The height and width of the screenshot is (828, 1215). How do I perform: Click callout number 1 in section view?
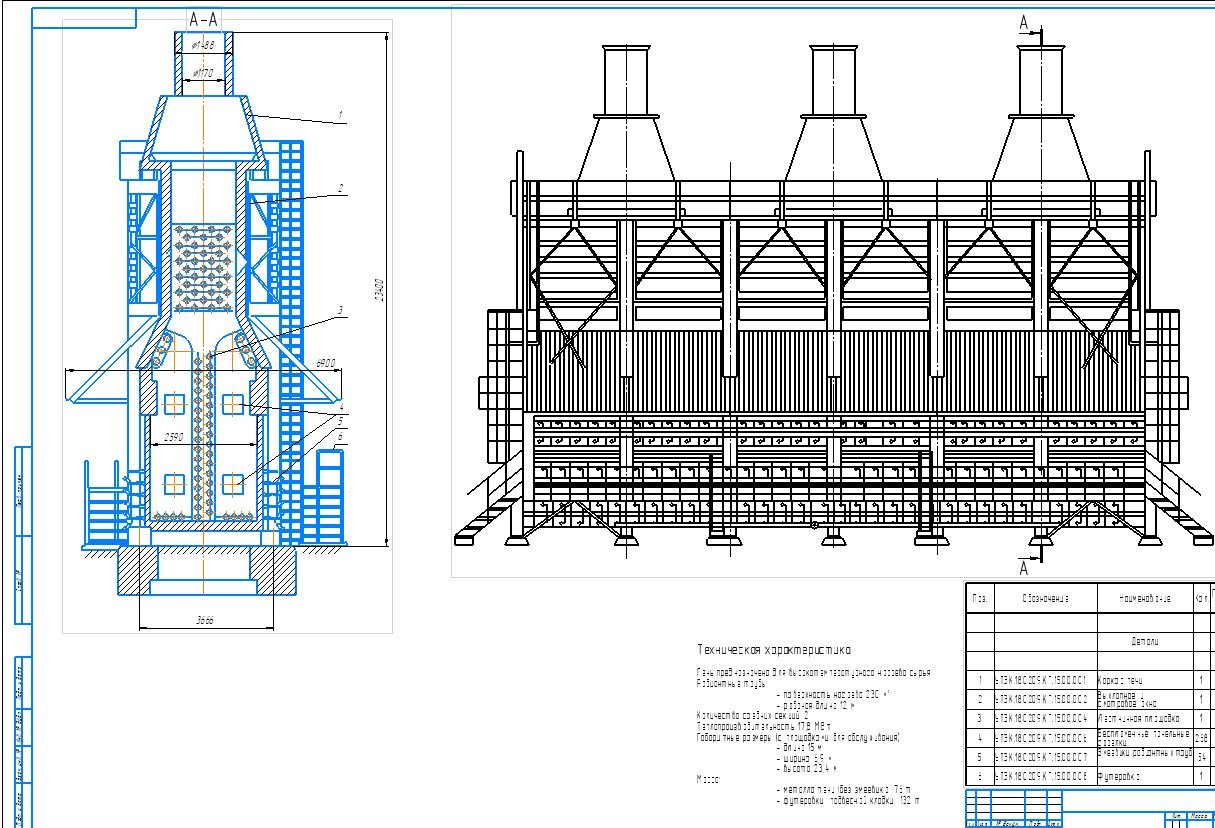[340, 117]
